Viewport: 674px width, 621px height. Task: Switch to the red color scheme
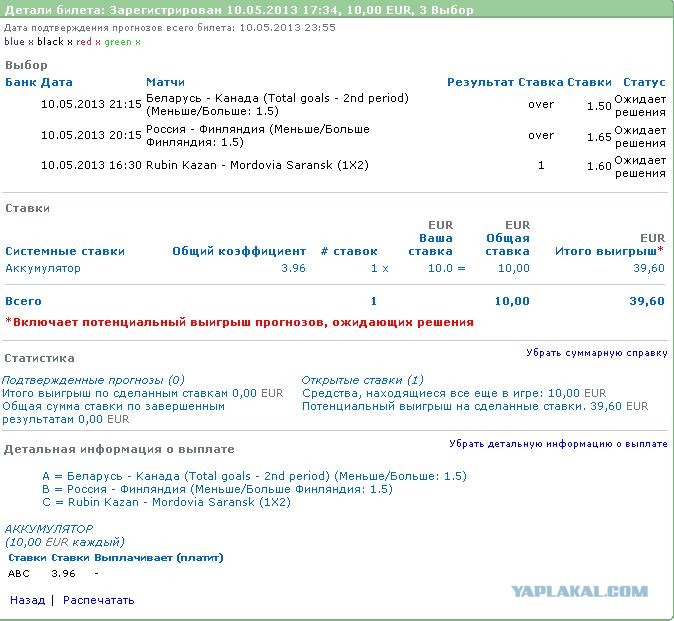click(x=84, y=42)
